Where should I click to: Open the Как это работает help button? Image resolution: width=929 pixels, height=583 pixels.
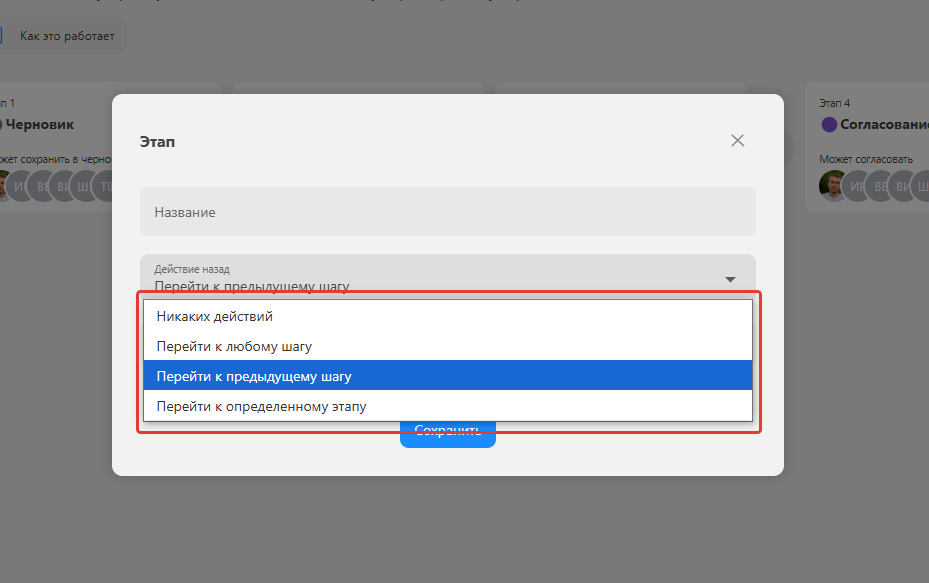(x=66, y=36)
